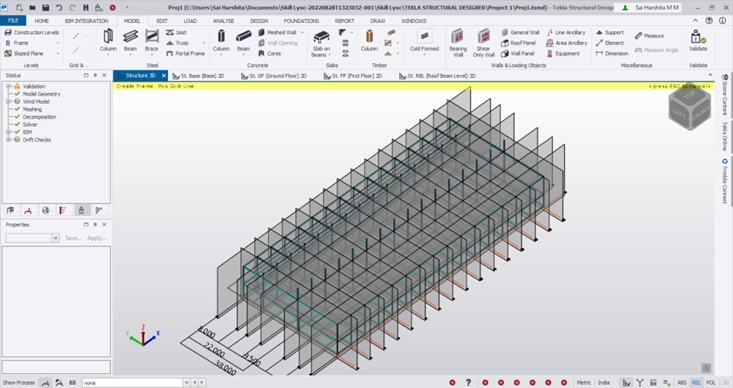Expand the Validation tree node
Viewport: 733px width, 388px height.
[x=8, y=86]
